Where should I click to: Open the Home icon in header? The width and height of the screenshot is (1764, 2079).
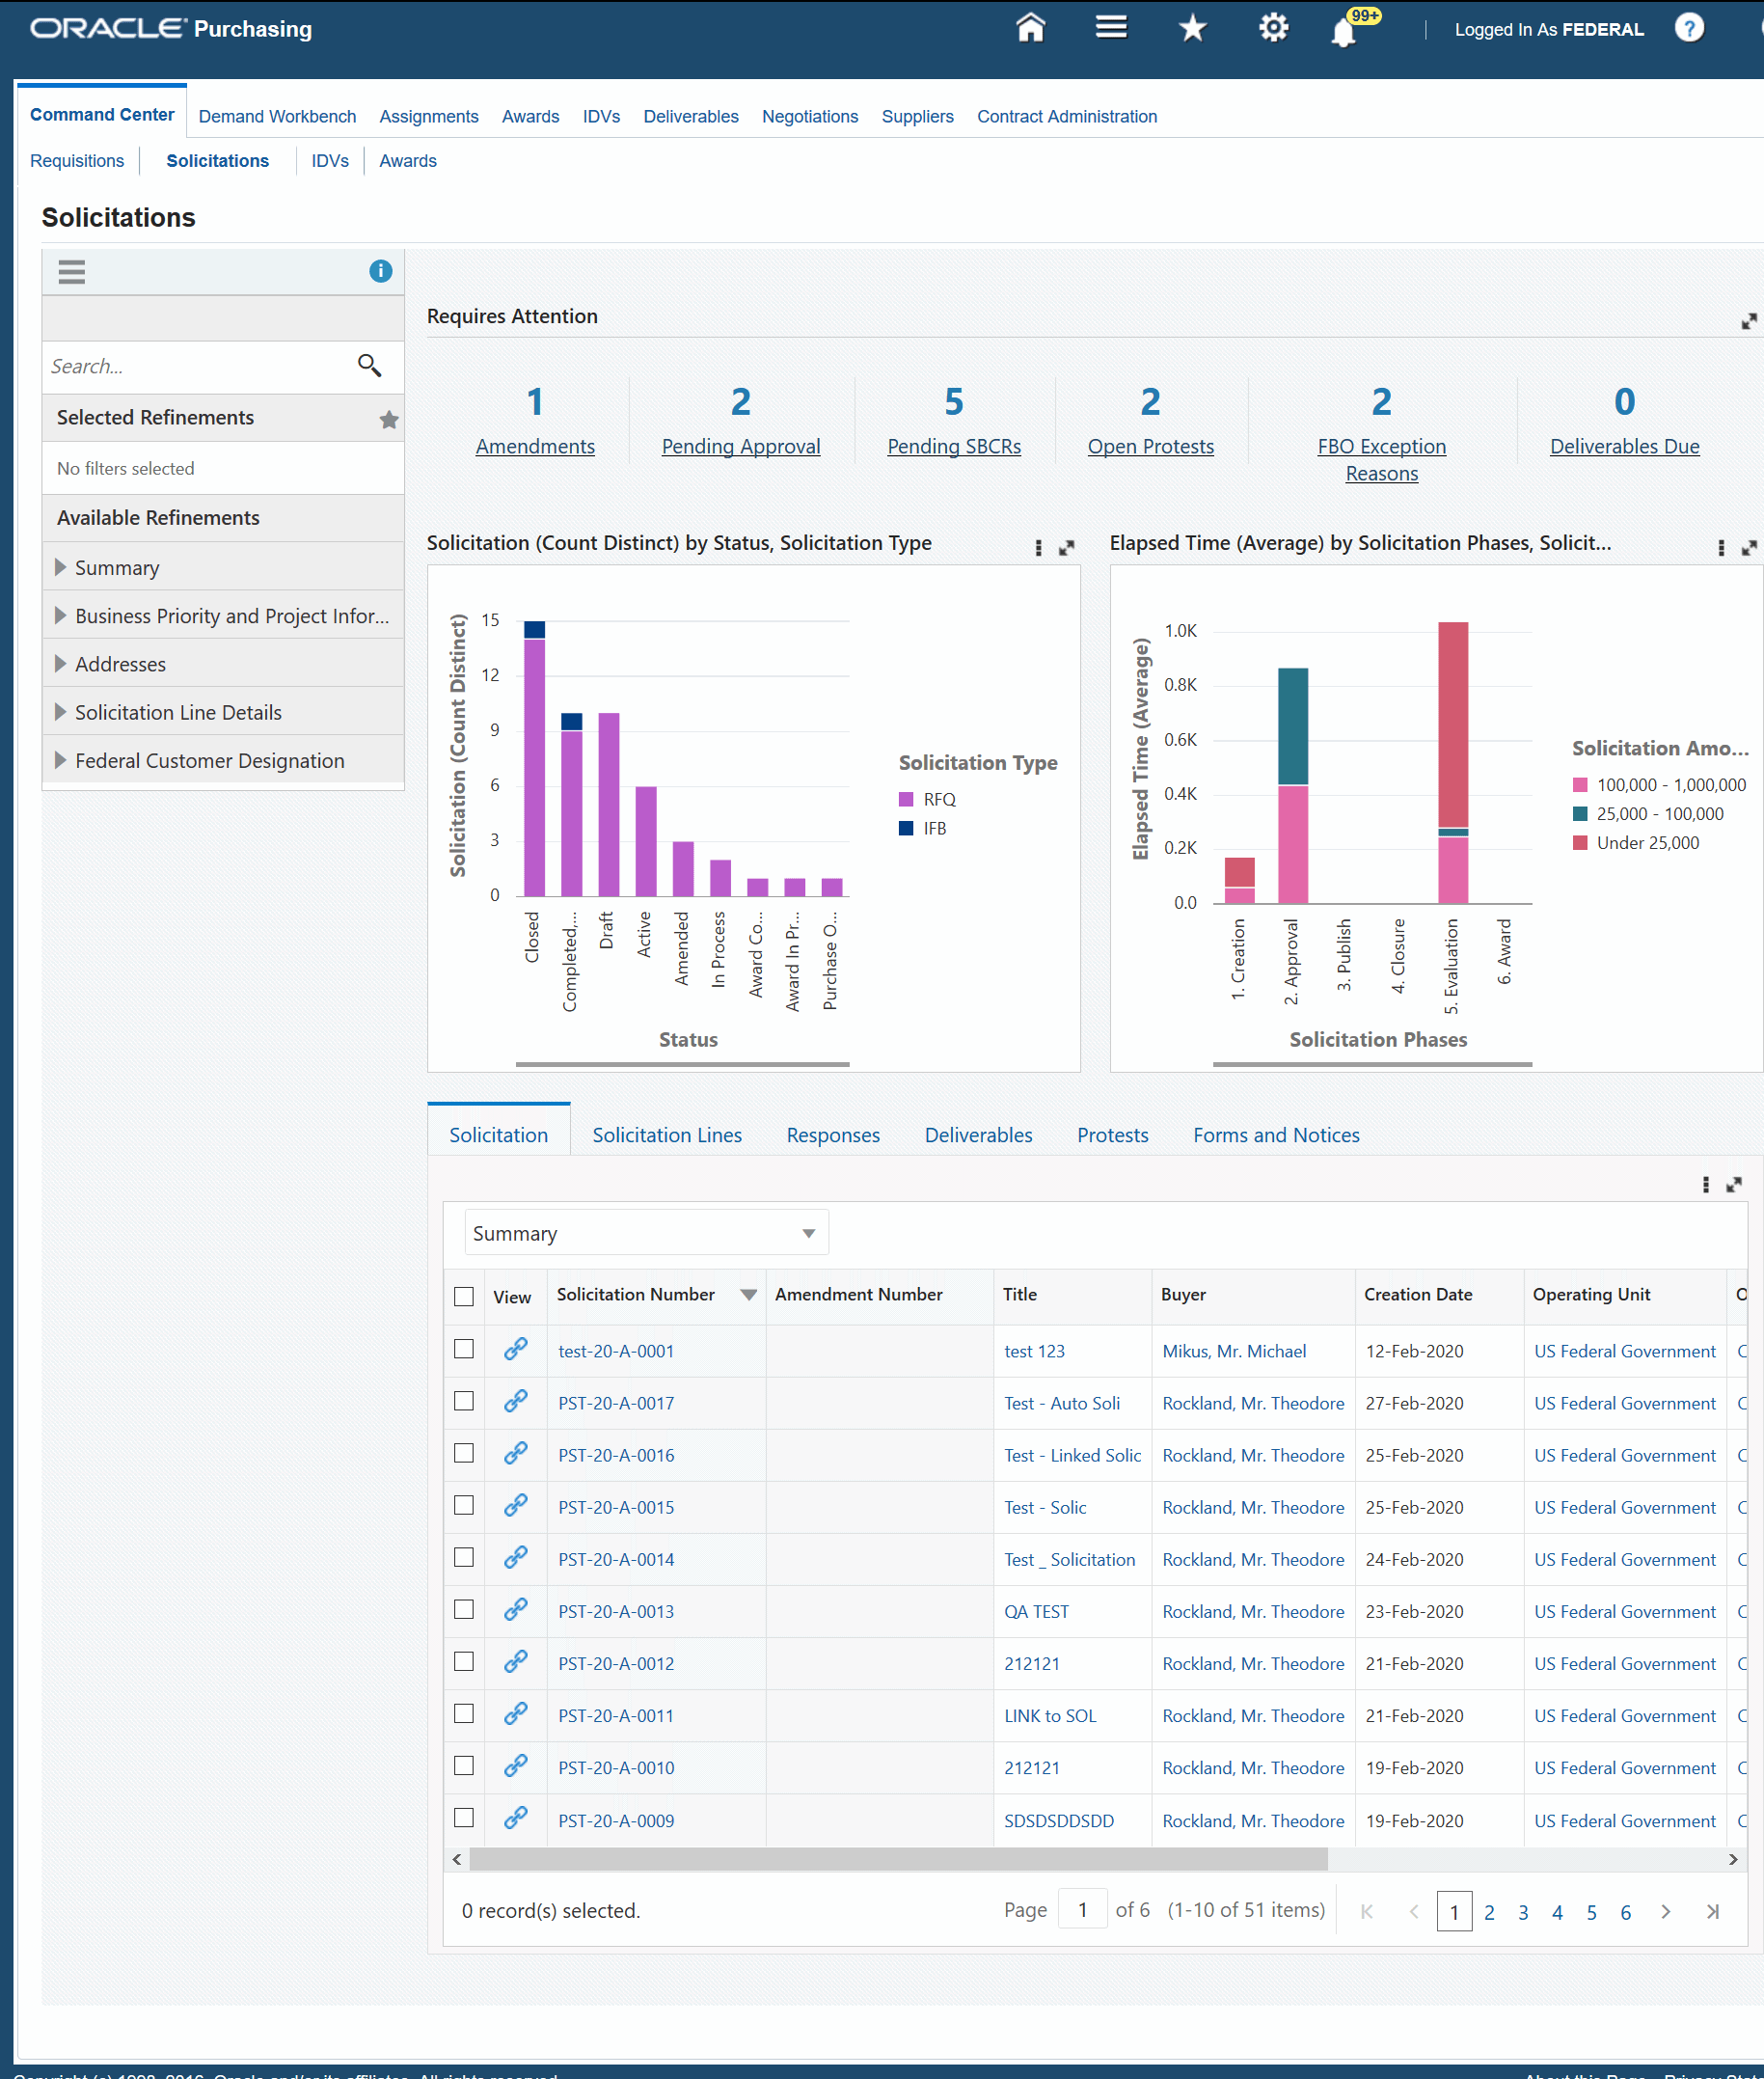pyautogui.click(x=1030, y=28)
